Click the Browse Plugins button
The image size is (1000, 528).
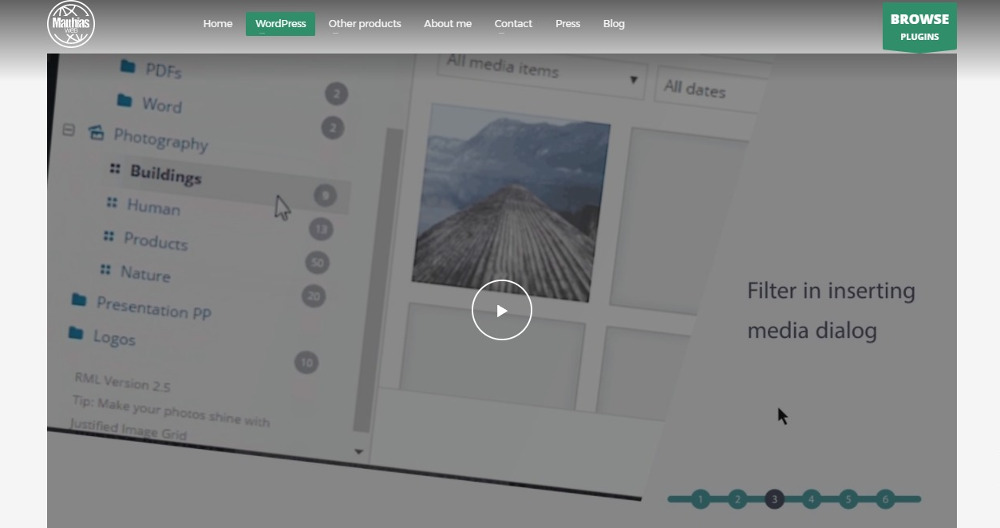coord(919,27)
